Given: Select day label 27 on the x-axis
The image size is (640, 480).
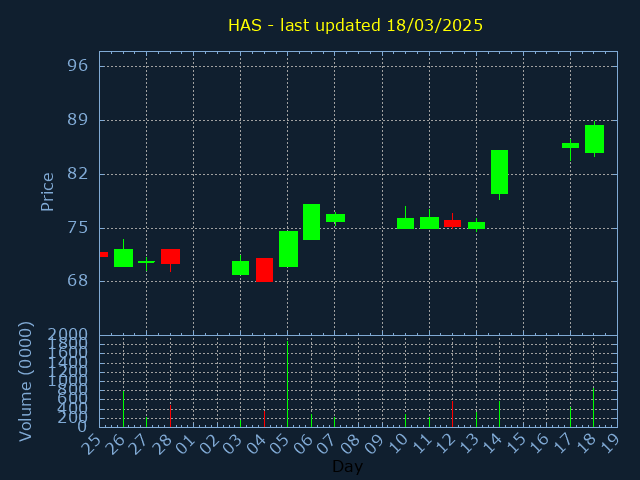Looking at the screenshot, I should tap(138, 444).
